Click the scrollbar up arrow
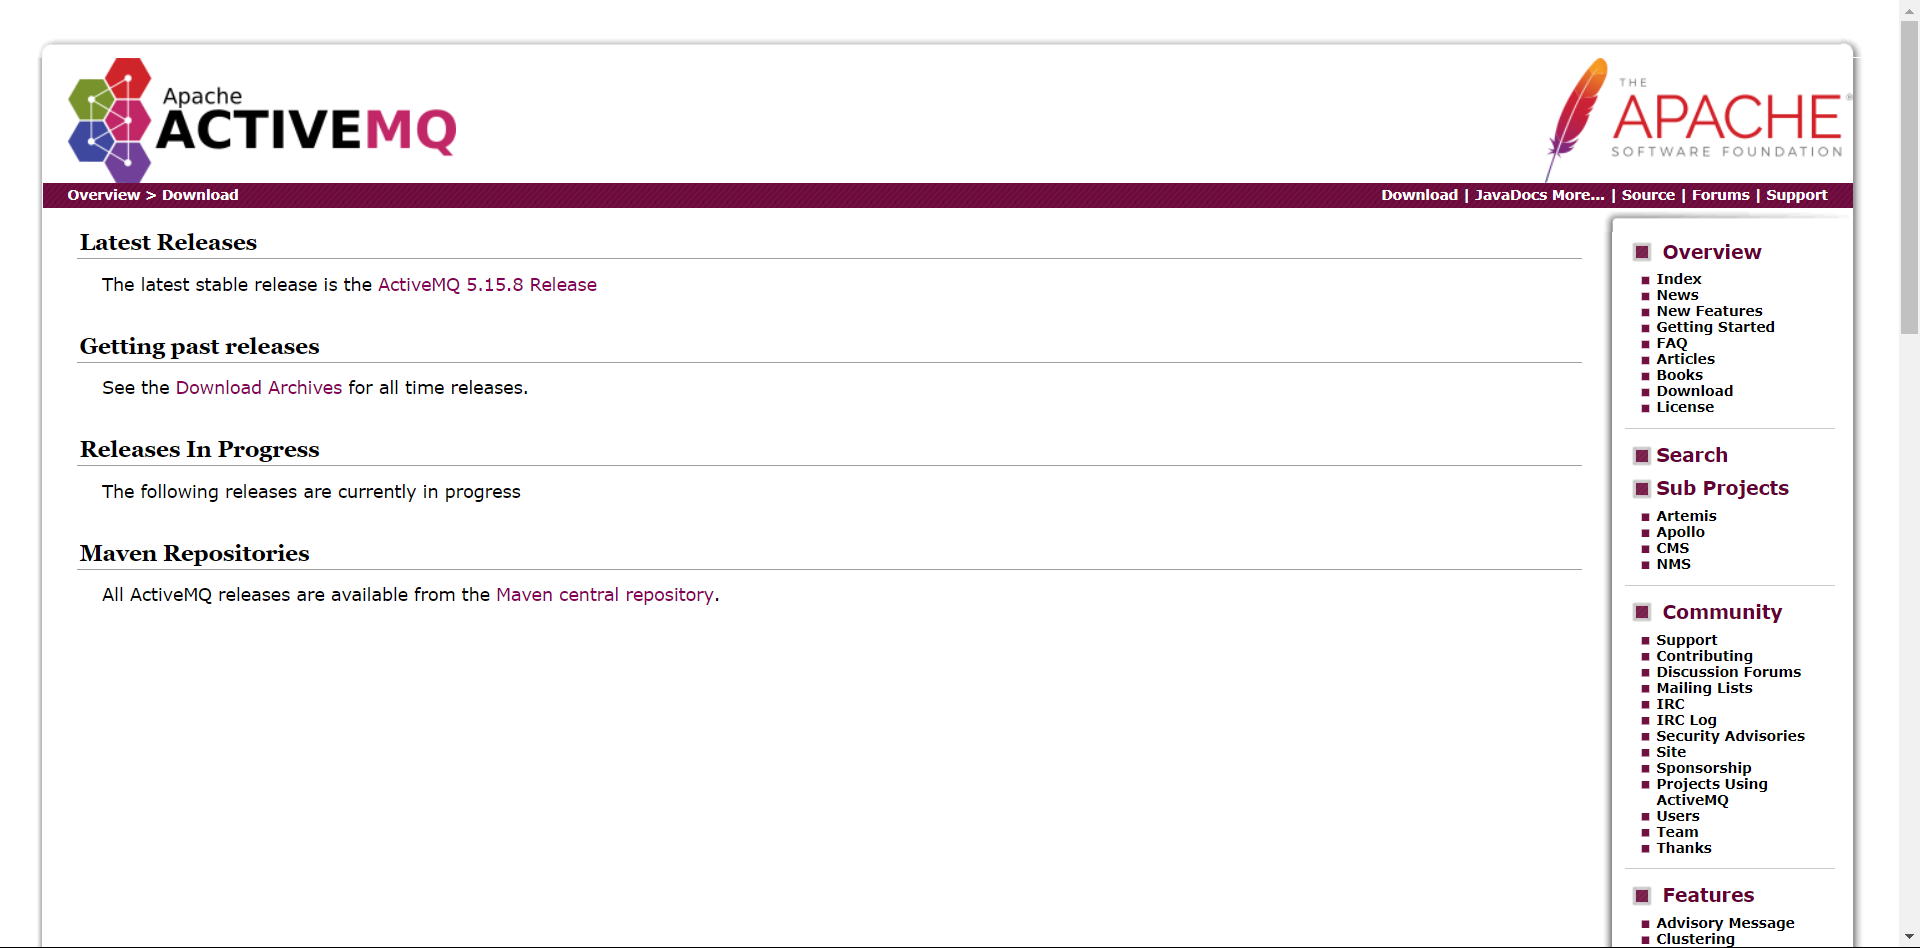Viewport: 1920px width, 948px height. (1910, 9)
